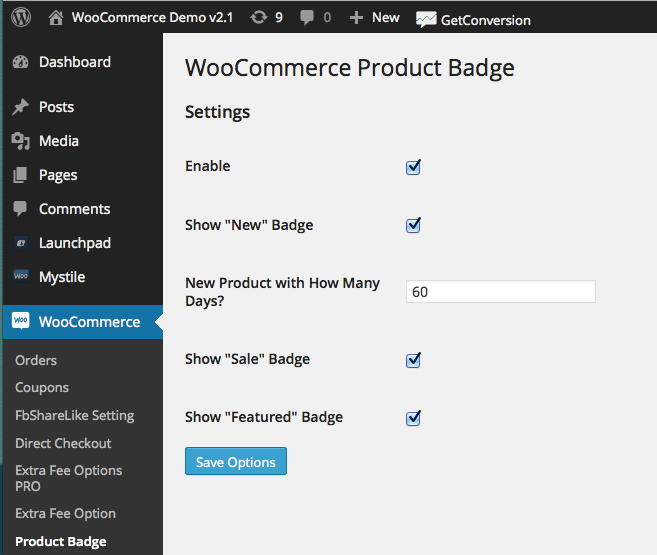Open the Pages menu item
The width and height of the screenshot is (657, 555).
(58, 175)
